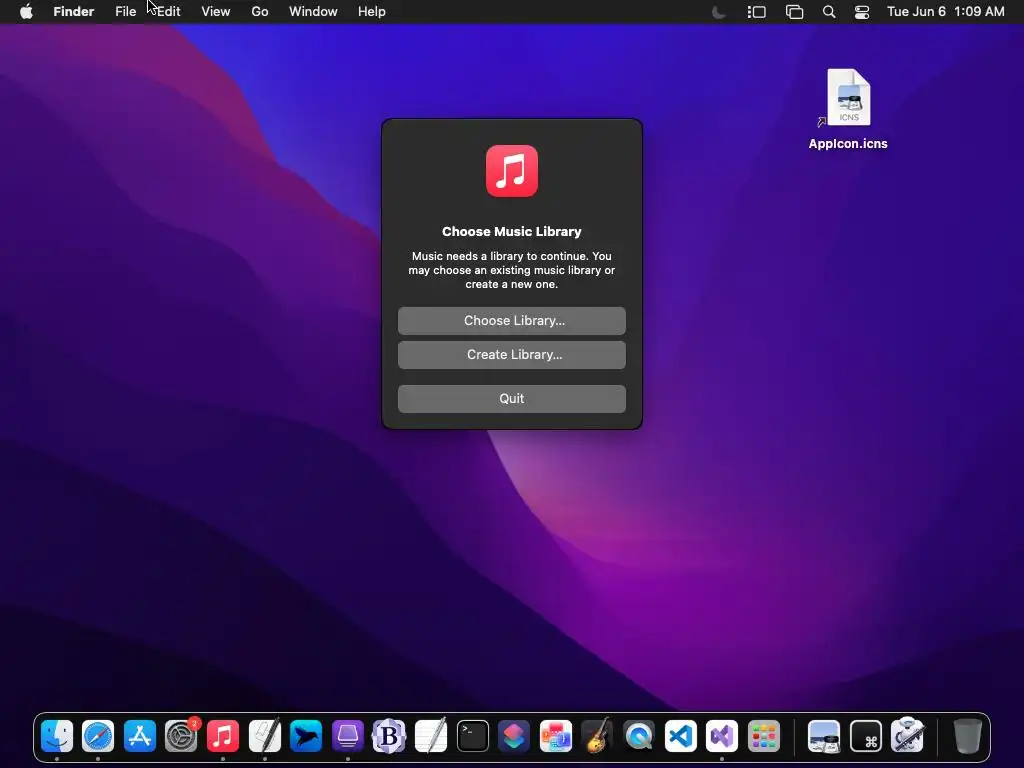
Task: Open purple Apple Configurator icon in Dock
Action: 347,736
